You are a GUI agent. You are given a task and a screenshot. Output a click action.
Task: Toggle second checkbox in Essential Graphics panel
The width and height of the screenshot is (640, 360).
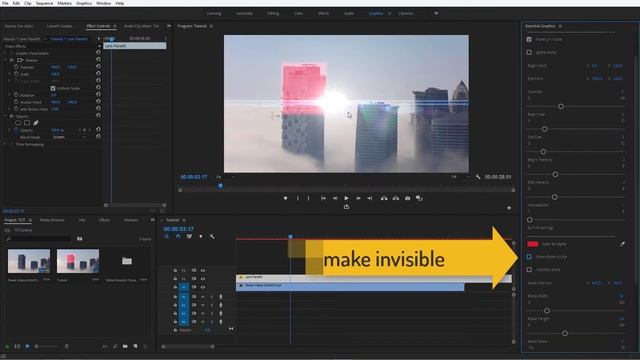pyautogui.click(x=529, y=52)
